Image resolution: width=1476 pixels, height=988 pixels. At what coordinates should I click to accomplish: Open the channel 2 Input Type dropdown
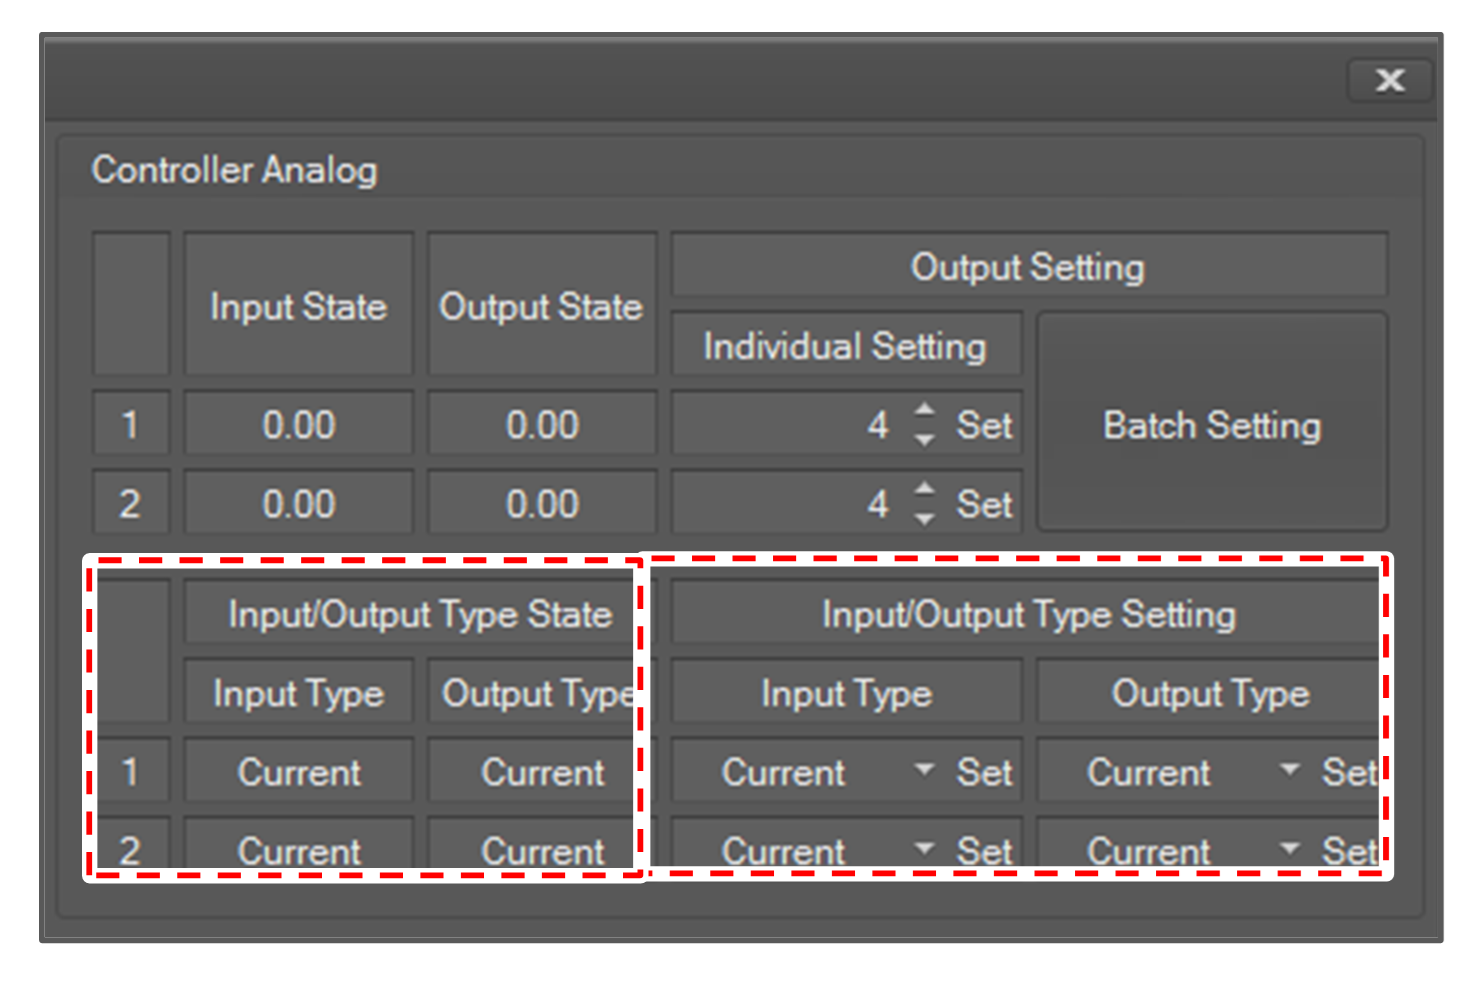tap(924, 849)
